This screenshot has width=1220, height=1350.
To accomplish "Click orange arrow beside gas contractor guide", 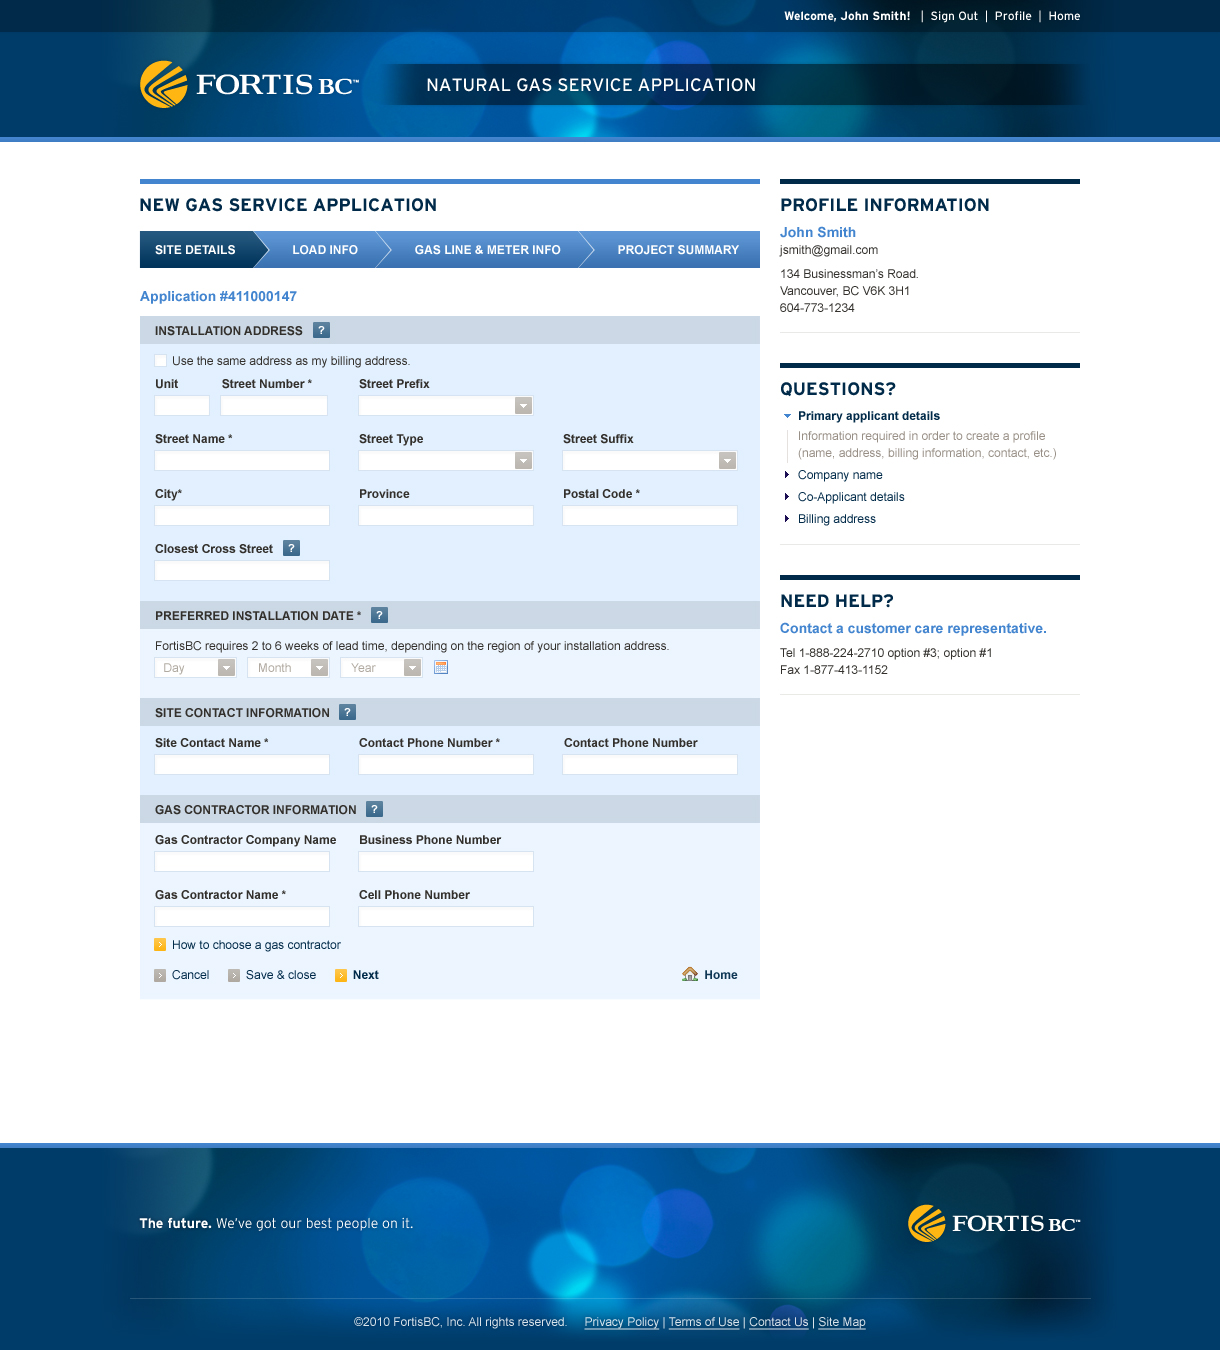I will coord(160,945).
